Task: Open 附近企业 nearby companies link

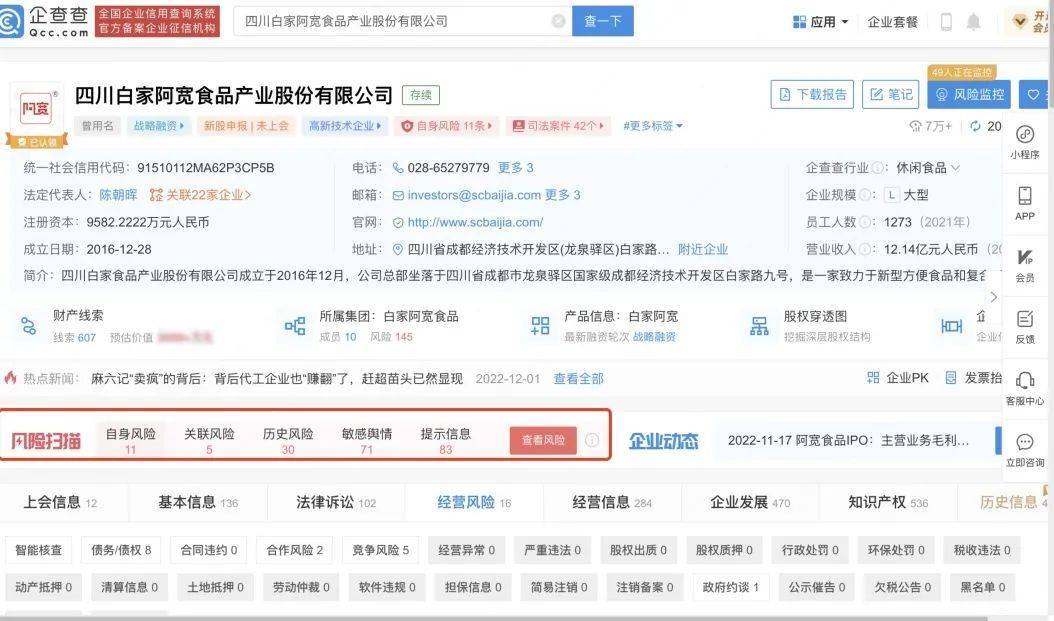Action: [x=702, y=249]
